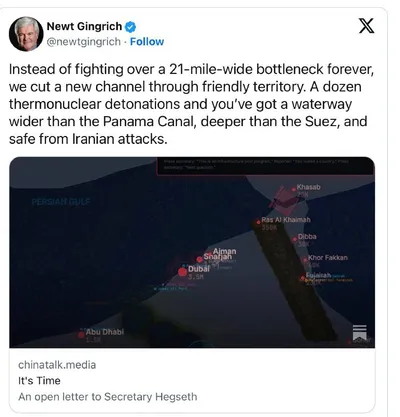Click the X logo icon
The height and width of the screenshot is (417, 400).
pos(366,26)
